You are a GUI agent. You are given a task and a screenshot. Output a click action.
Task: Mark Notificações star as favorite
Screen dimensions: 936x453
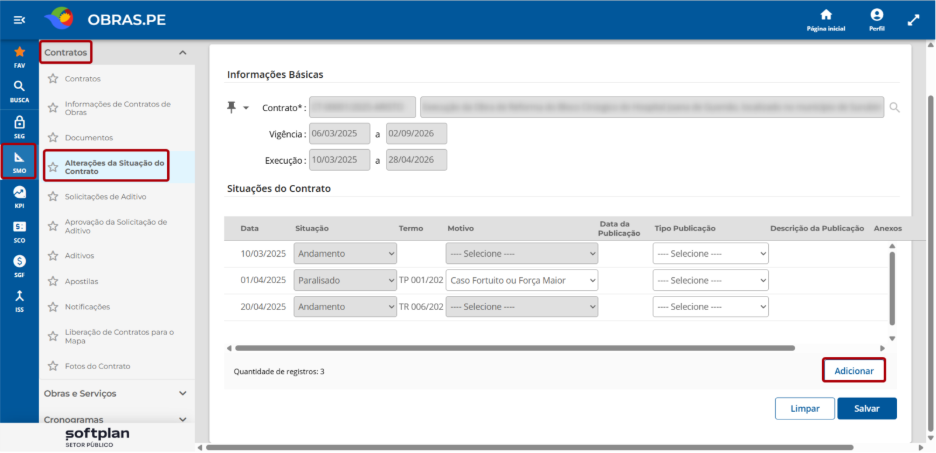53,307
